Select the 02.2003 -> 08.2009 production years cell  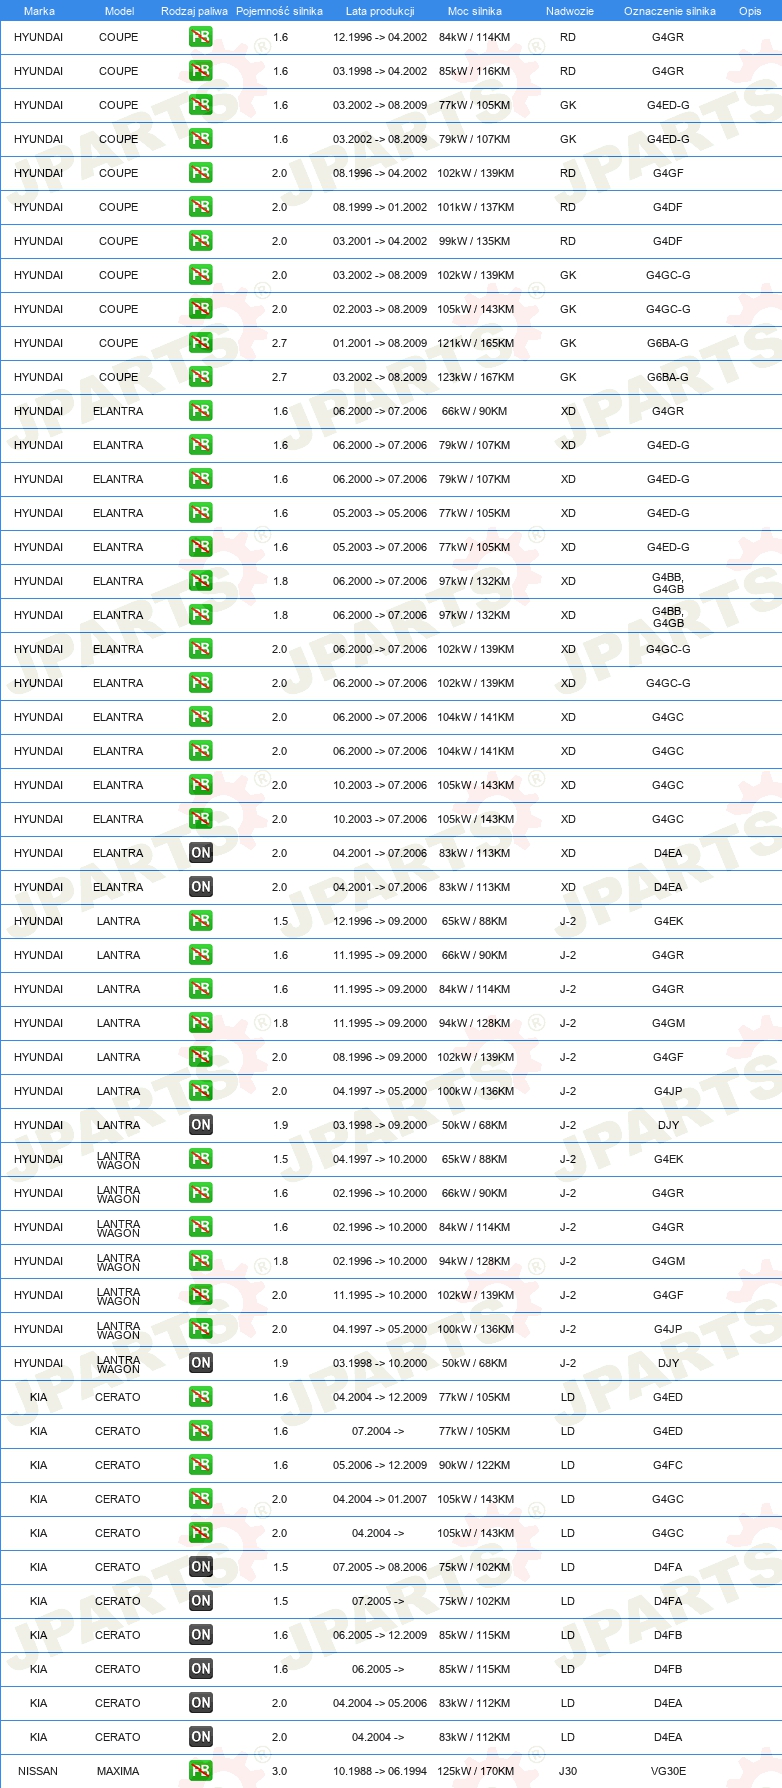tap(380, 309)
